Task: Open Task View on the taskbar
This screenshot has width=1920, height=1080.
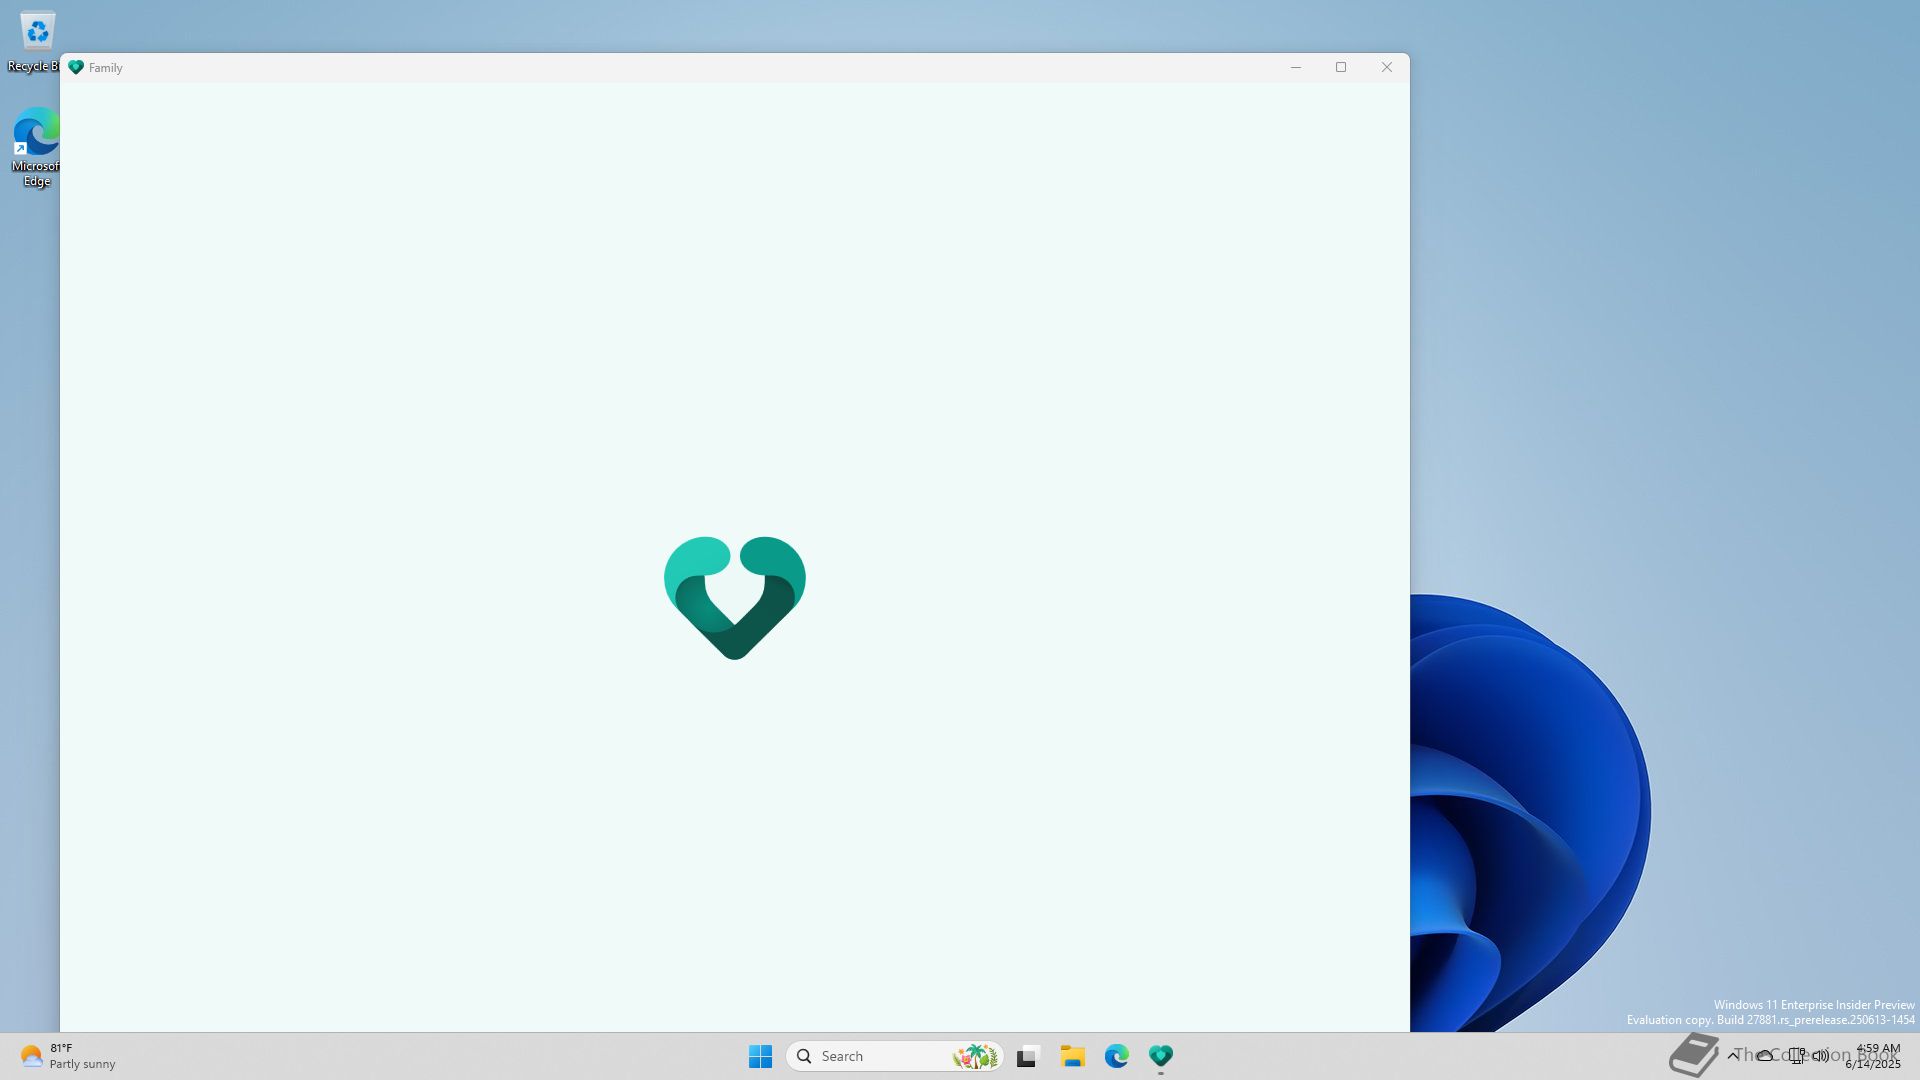Action: tap(1028, 1056)
